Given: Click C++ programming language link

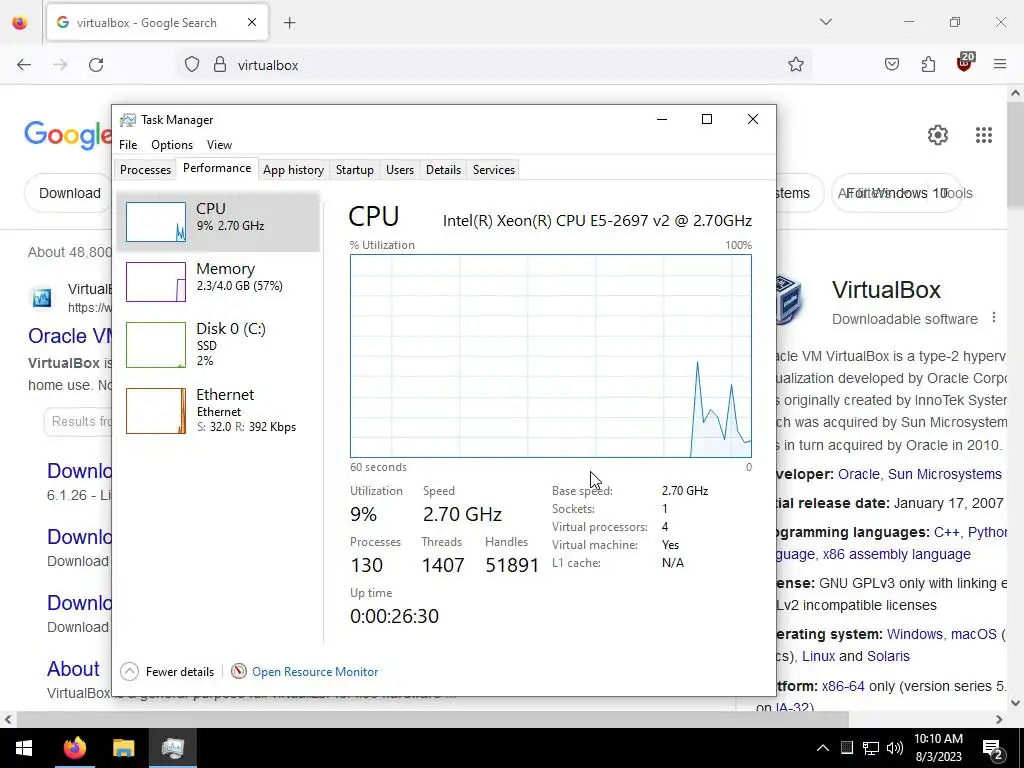Looking at the screenshot, I should [946, 533].
